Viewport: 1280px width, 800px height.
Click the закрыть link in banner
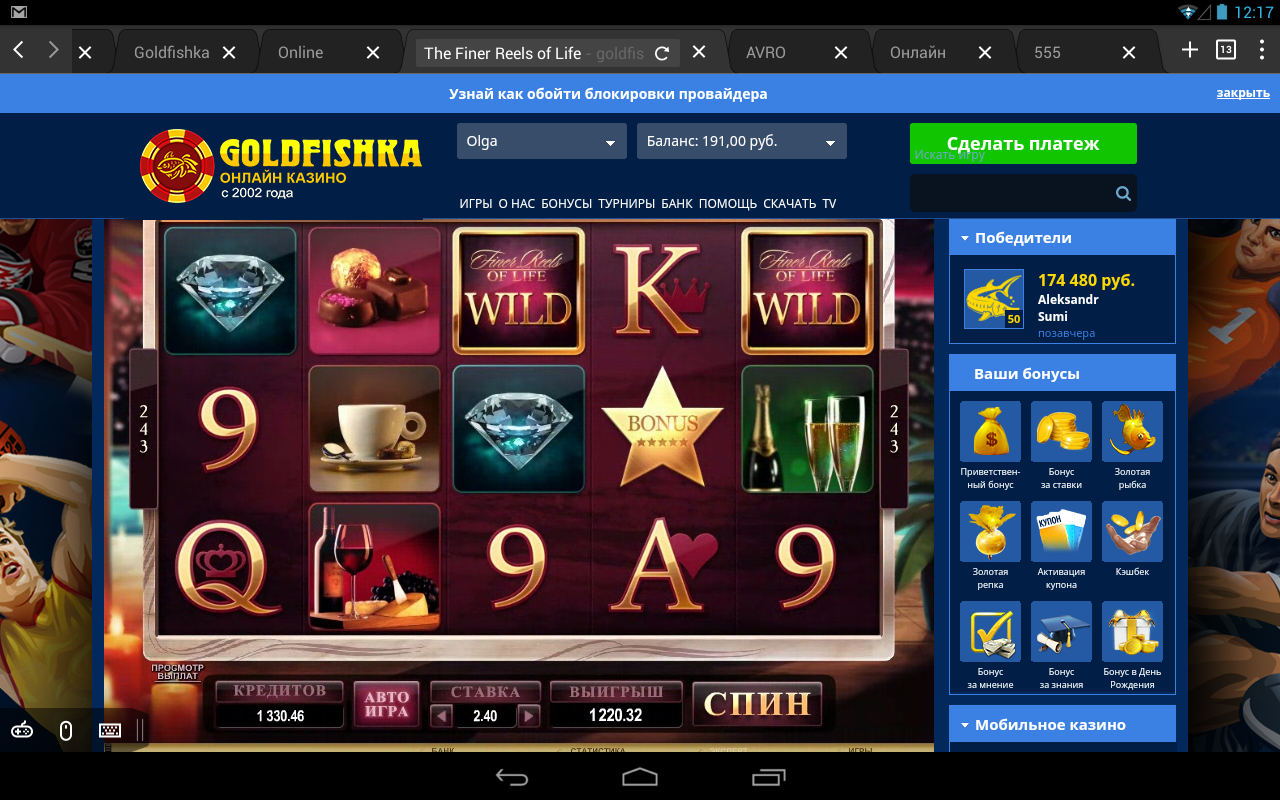(1243, 93)
